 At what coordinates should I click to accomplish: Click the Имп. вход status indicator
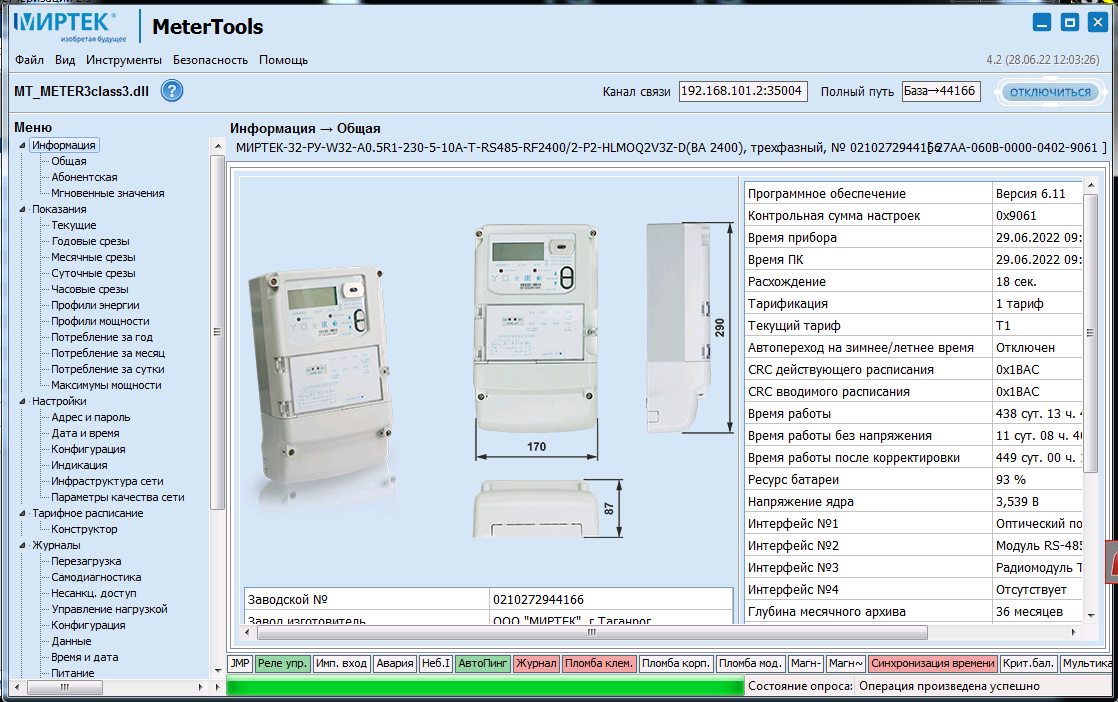(x=340, y=663)
